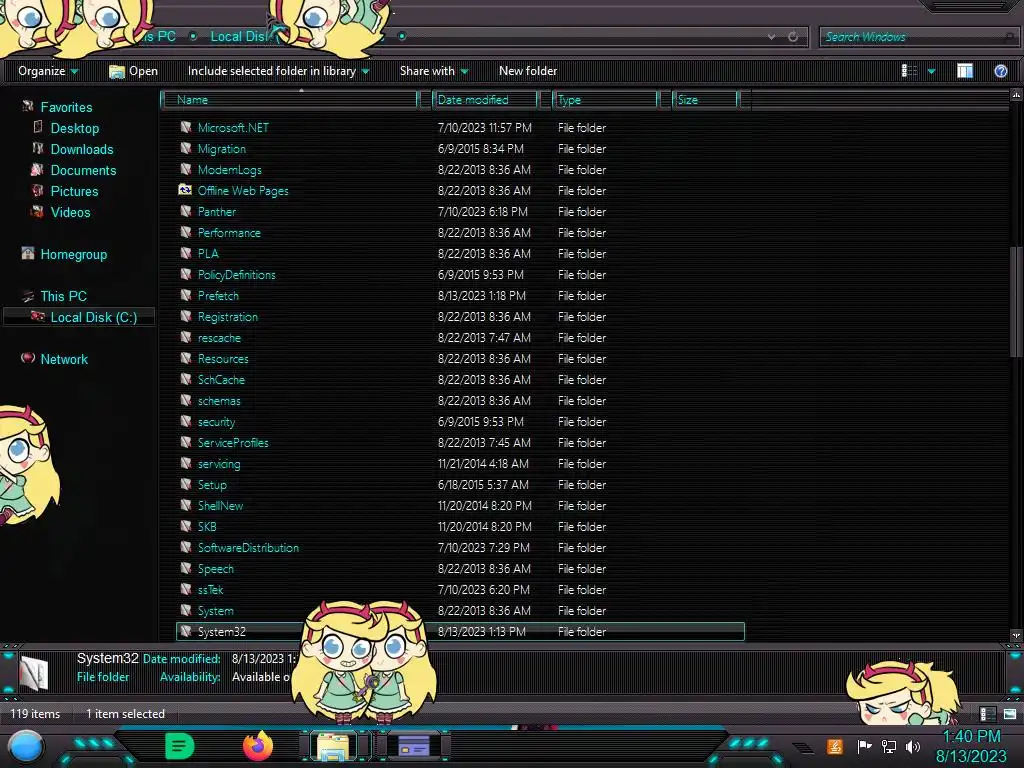The width and height of the screenshot is (1024, 768).
Task: Select the ssTek folder name
Action: pyautogui.click(x=210, y=589)
